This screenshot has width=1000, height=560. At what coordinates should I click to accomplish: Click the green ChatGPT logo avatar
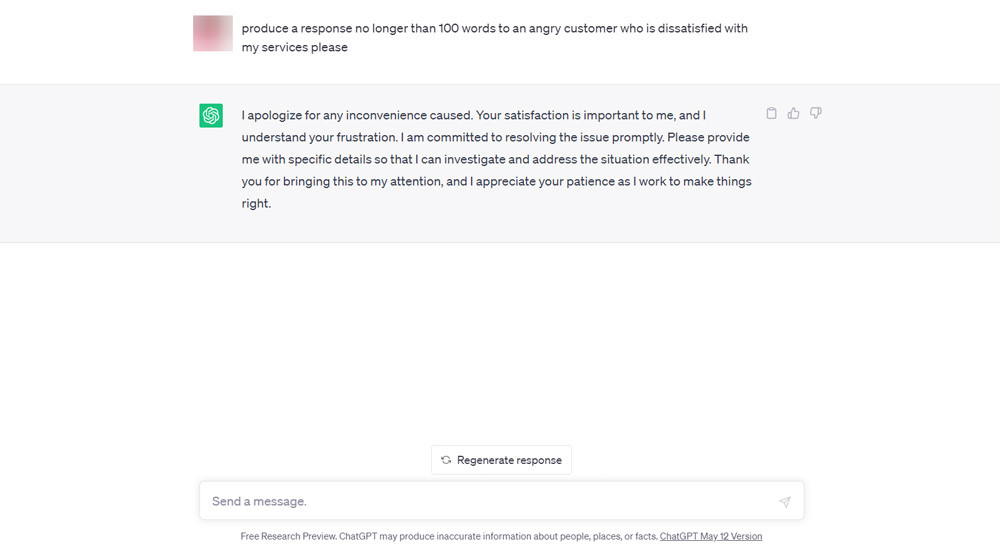[x=211, y=115]
